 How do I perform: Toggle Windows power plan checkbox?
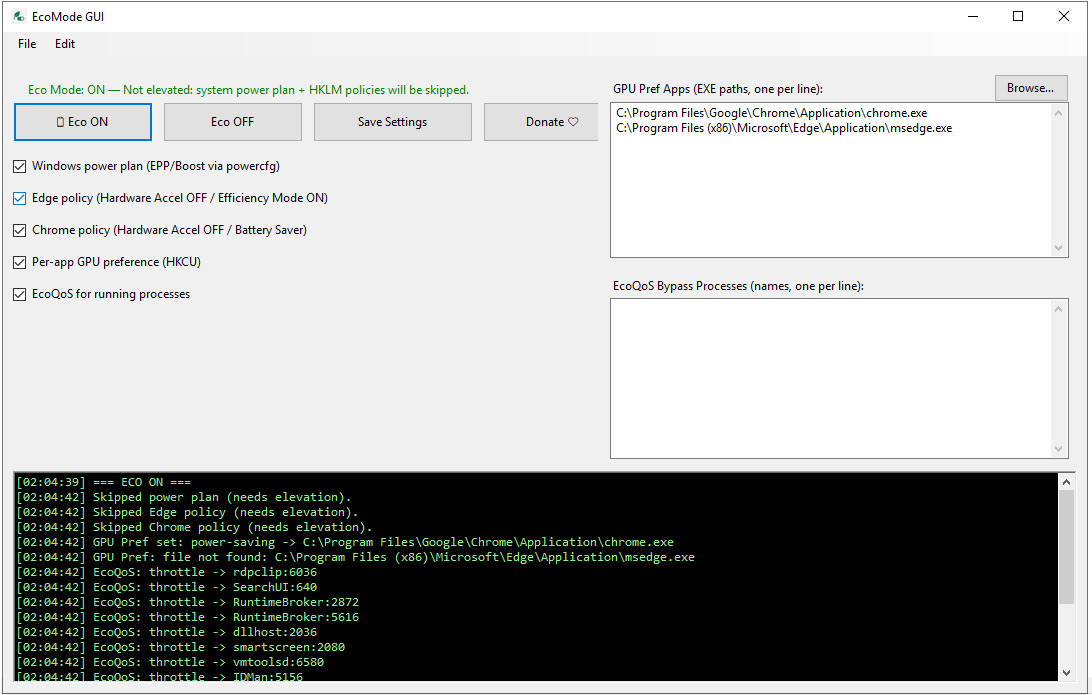tap(20, 166)
